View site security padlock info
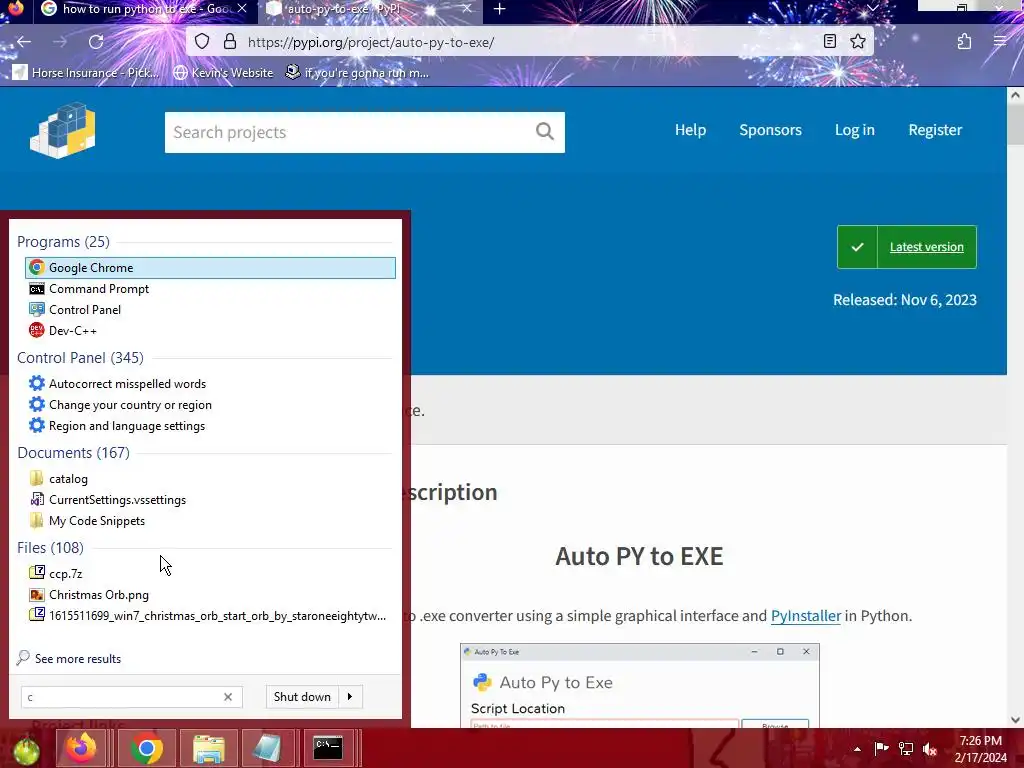The image size is (1024, 768). [230, 42]
